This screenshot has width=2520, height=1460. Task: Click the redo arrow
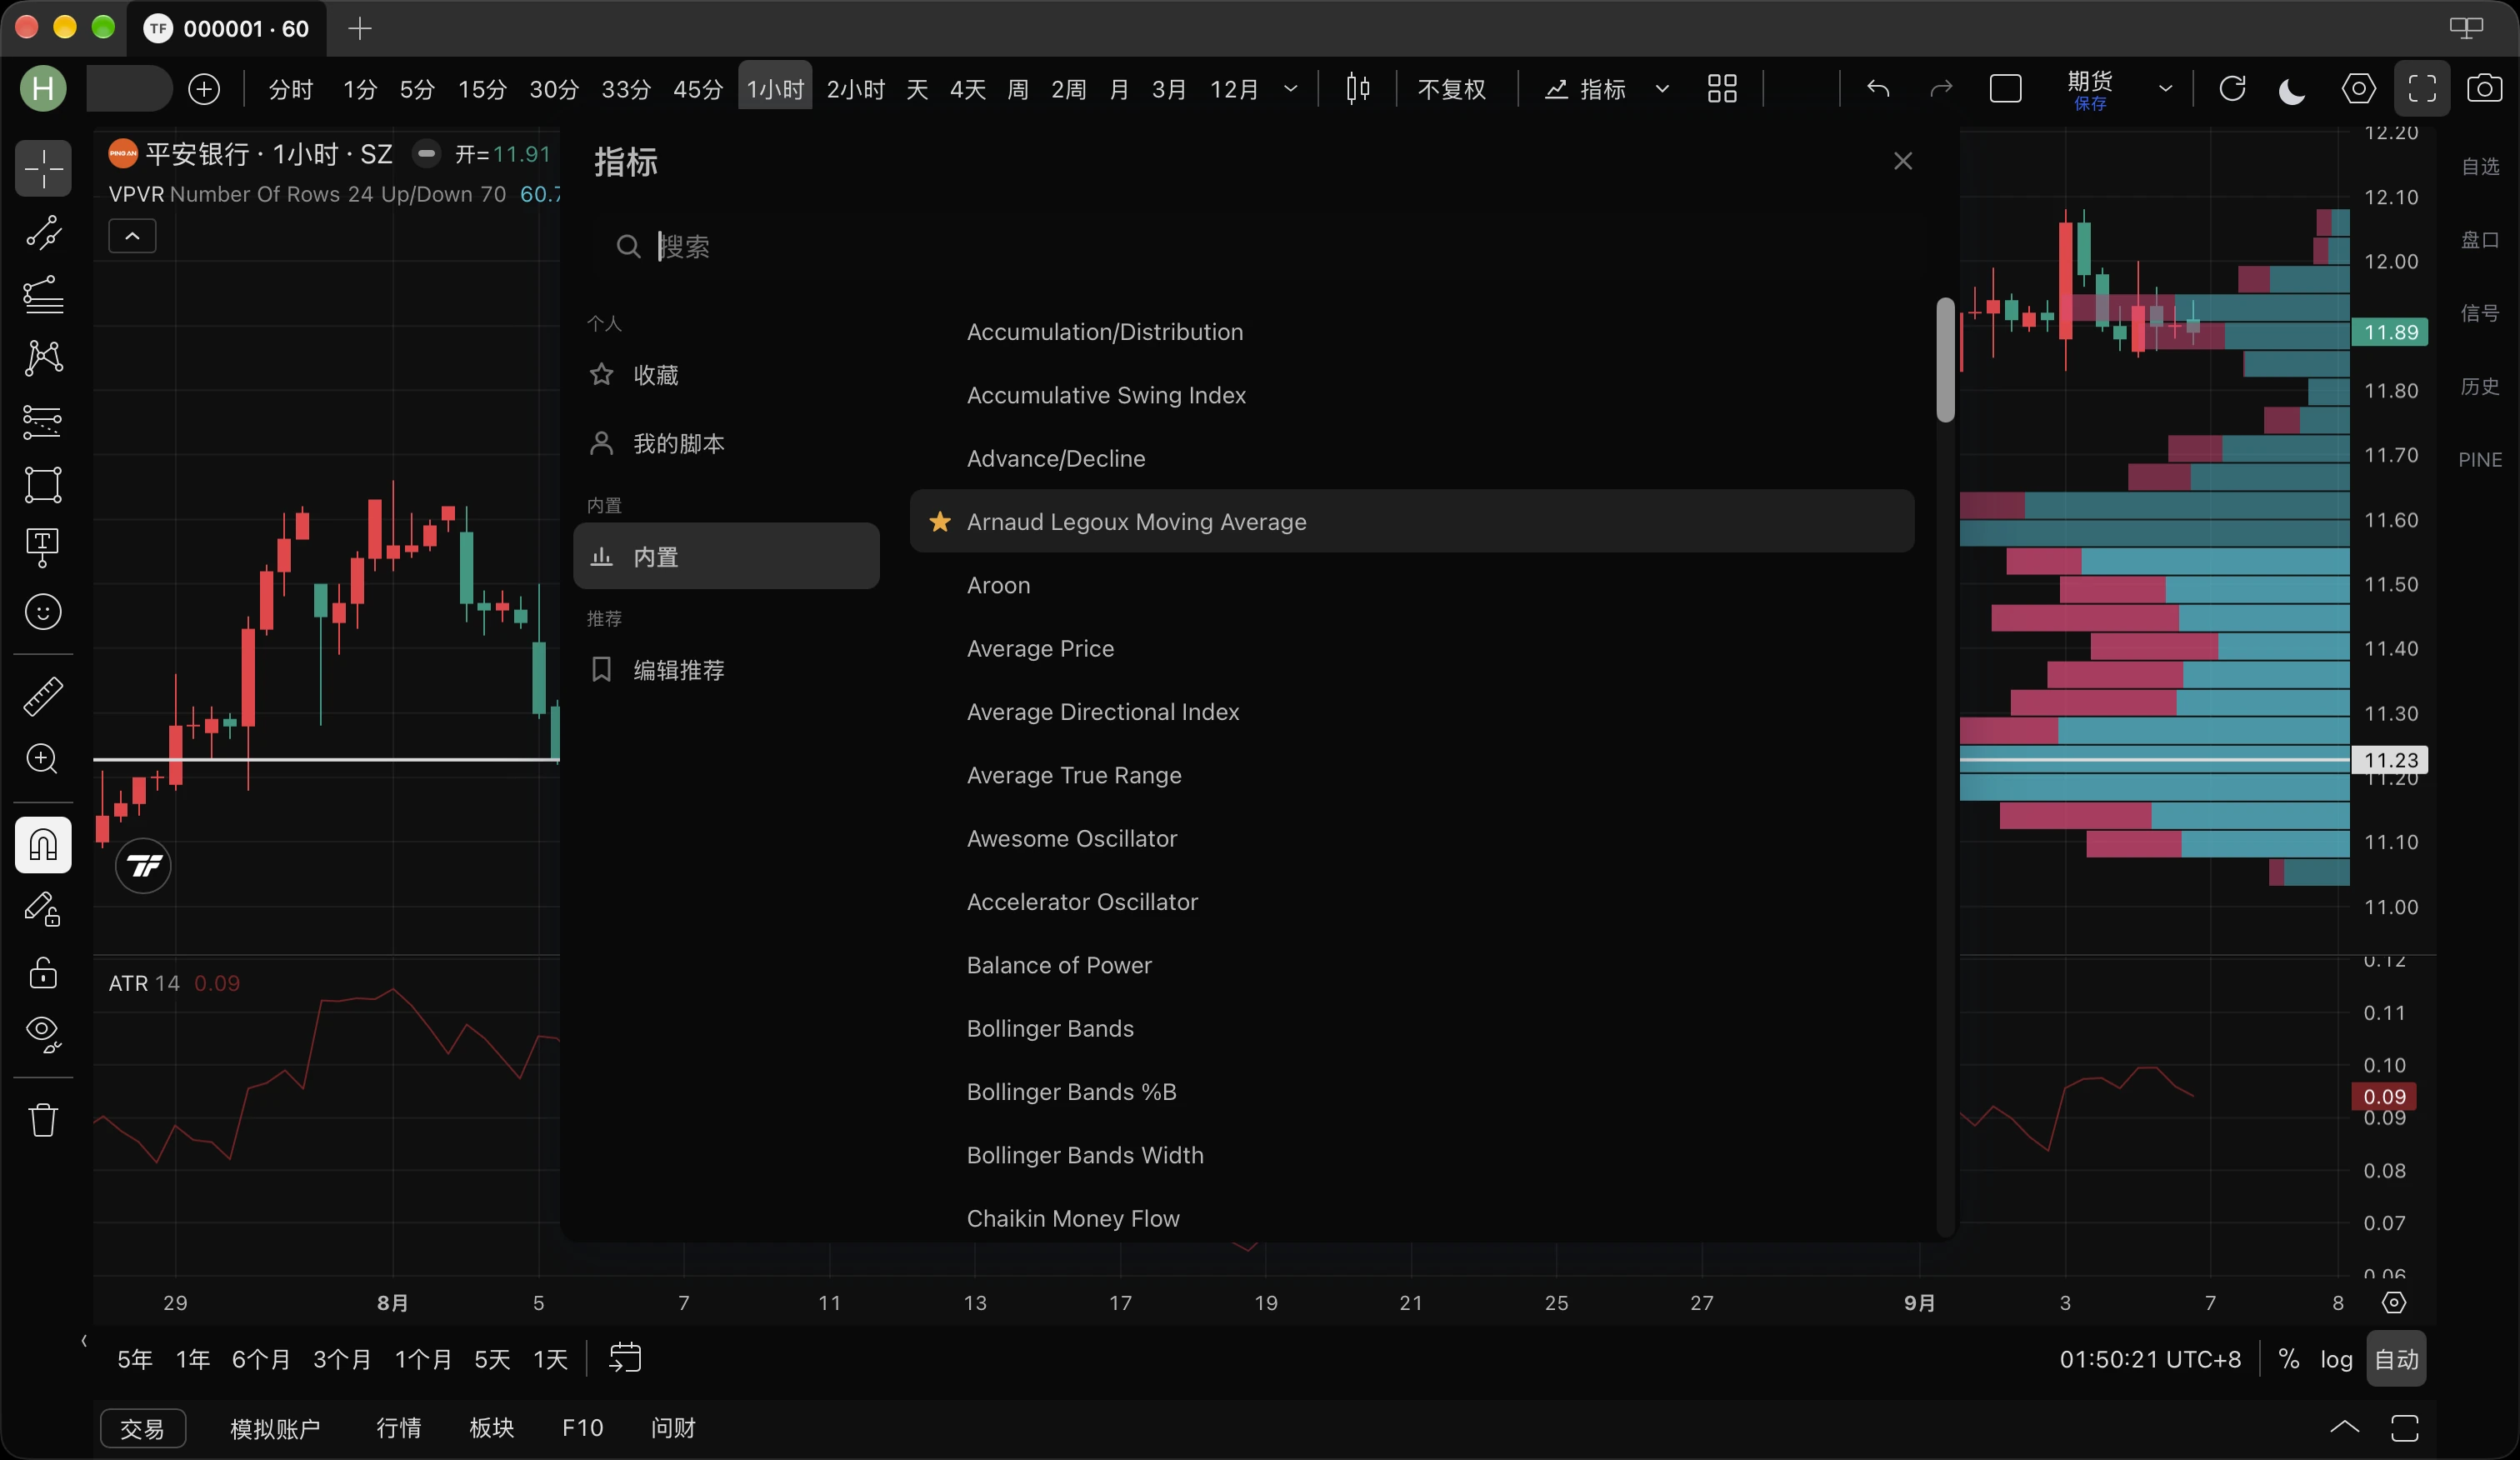point(1940,89)
